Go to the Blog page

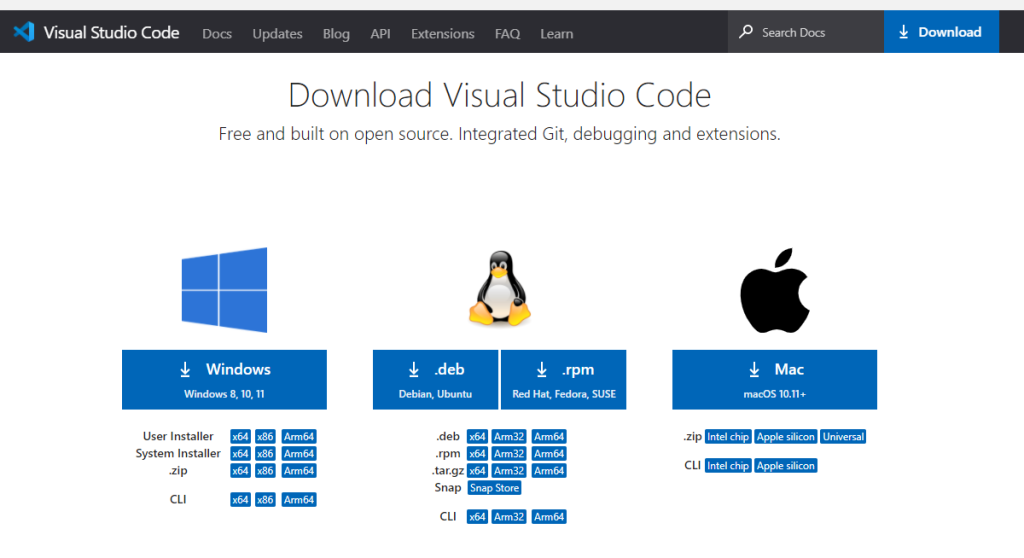click(336, 33)
